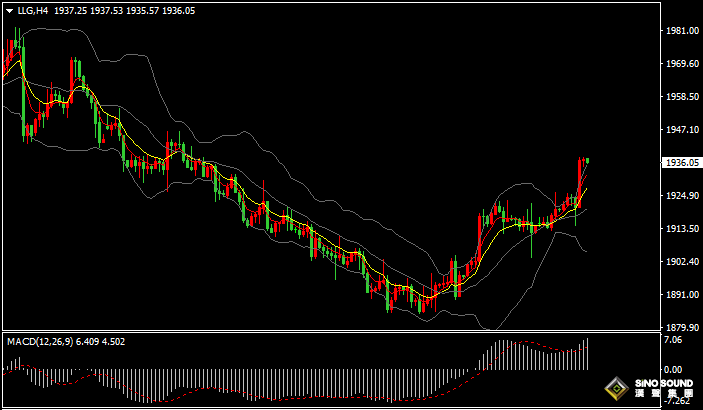Click the SINO SOUND watermark text
Image resolution: width=703 pixels, height=410 pixels.
[660, 384]
